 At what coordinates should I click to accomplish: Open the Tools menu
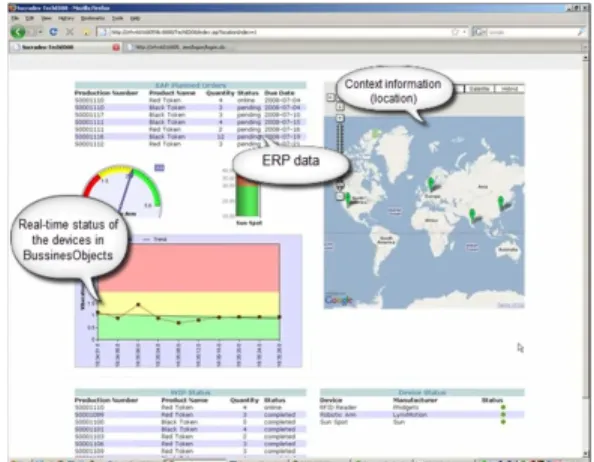coord(117,18)
